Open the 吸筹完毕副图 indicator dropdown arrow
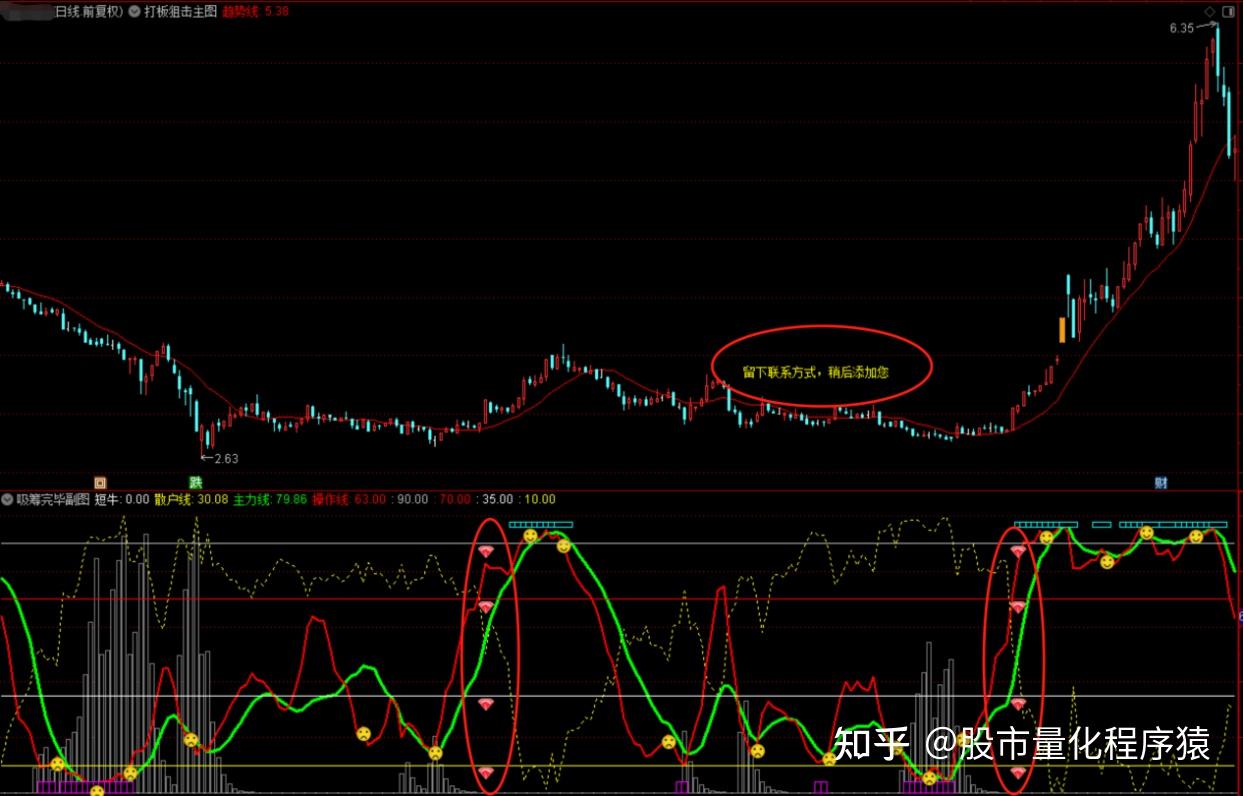The image size is (1244, 796). point(8,499)
